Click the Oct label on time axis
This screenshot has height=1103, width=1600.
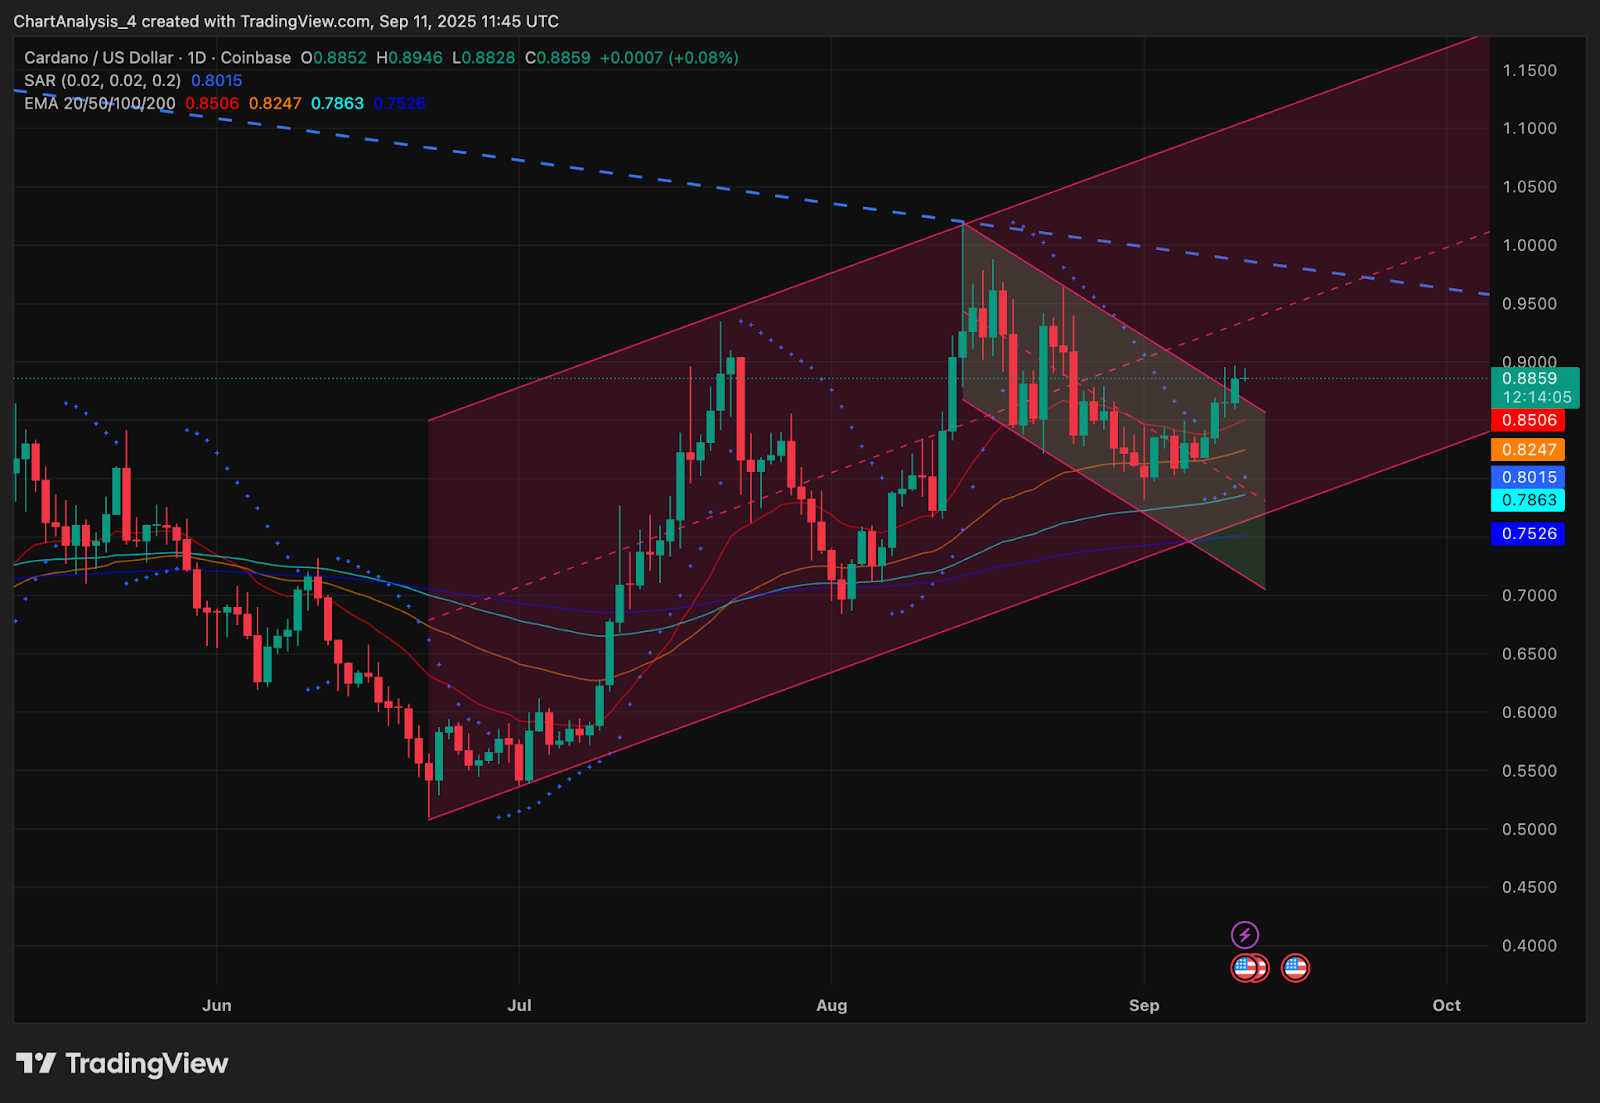pyautogui.click(x=1447, y=1005)
